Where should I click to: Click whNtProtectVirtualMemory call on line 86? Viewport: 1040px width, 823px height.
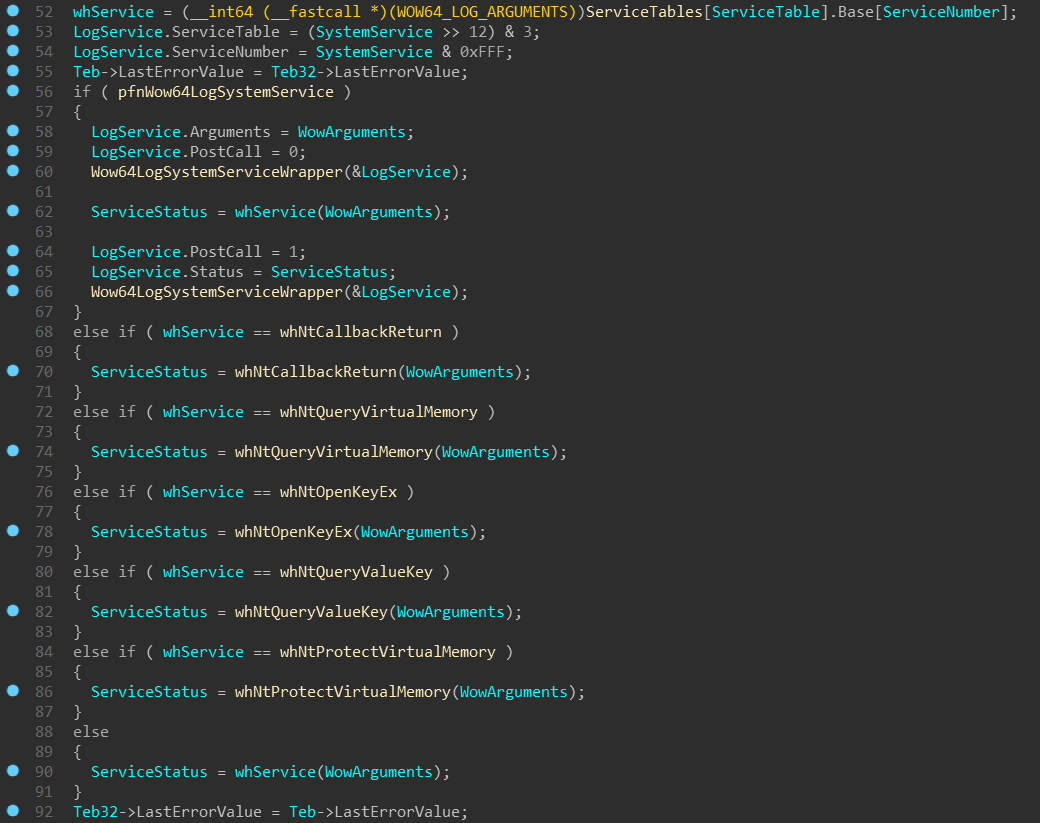[x=343, y=692]
